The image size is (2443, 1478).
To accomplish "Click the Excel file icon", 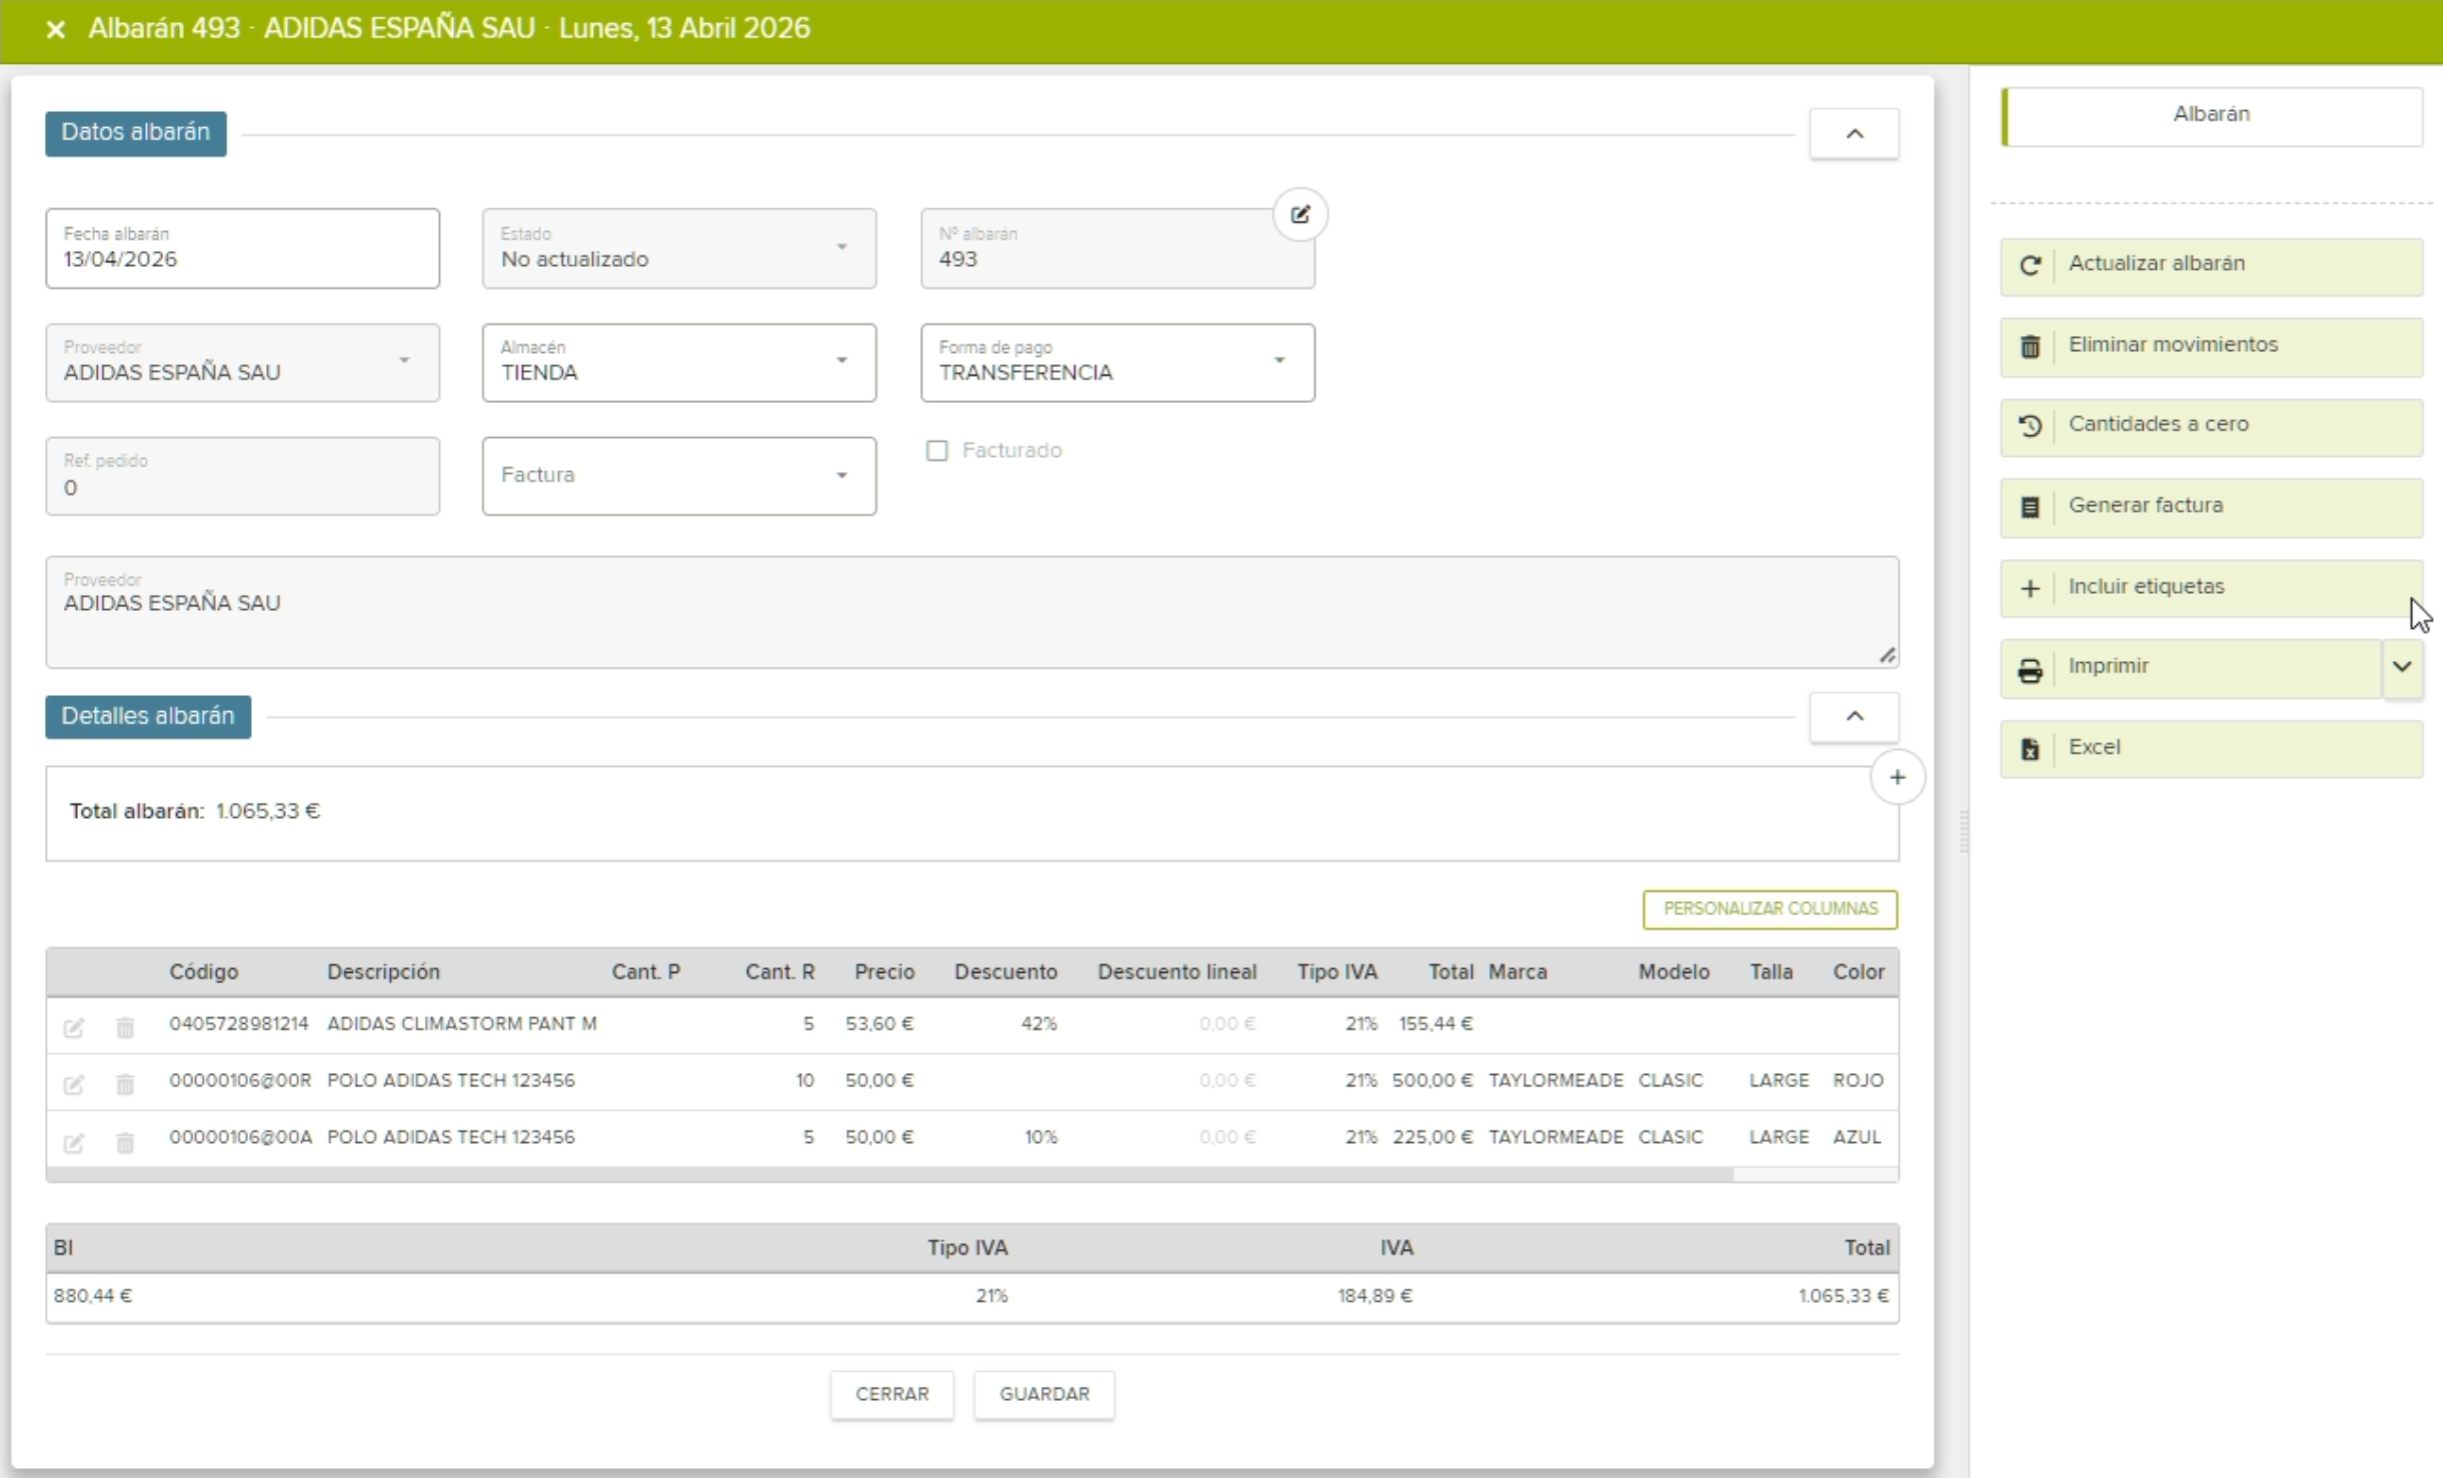I will pyautogui.click(x=2030, y=749).
